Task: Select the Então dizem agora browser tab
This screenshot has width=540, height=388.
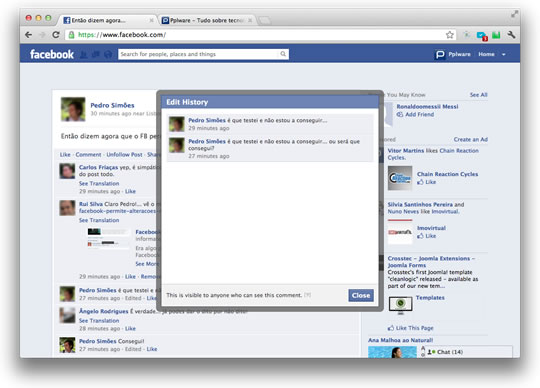Action: coord(107,20)
